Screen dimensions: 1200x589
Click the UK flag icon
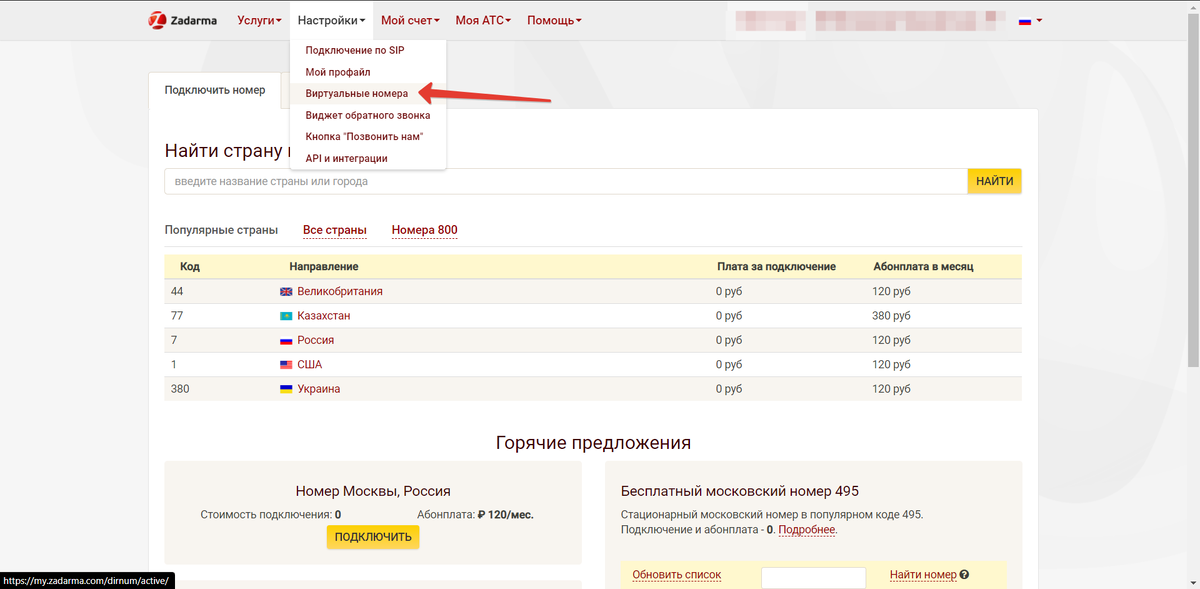coord(286,292)
